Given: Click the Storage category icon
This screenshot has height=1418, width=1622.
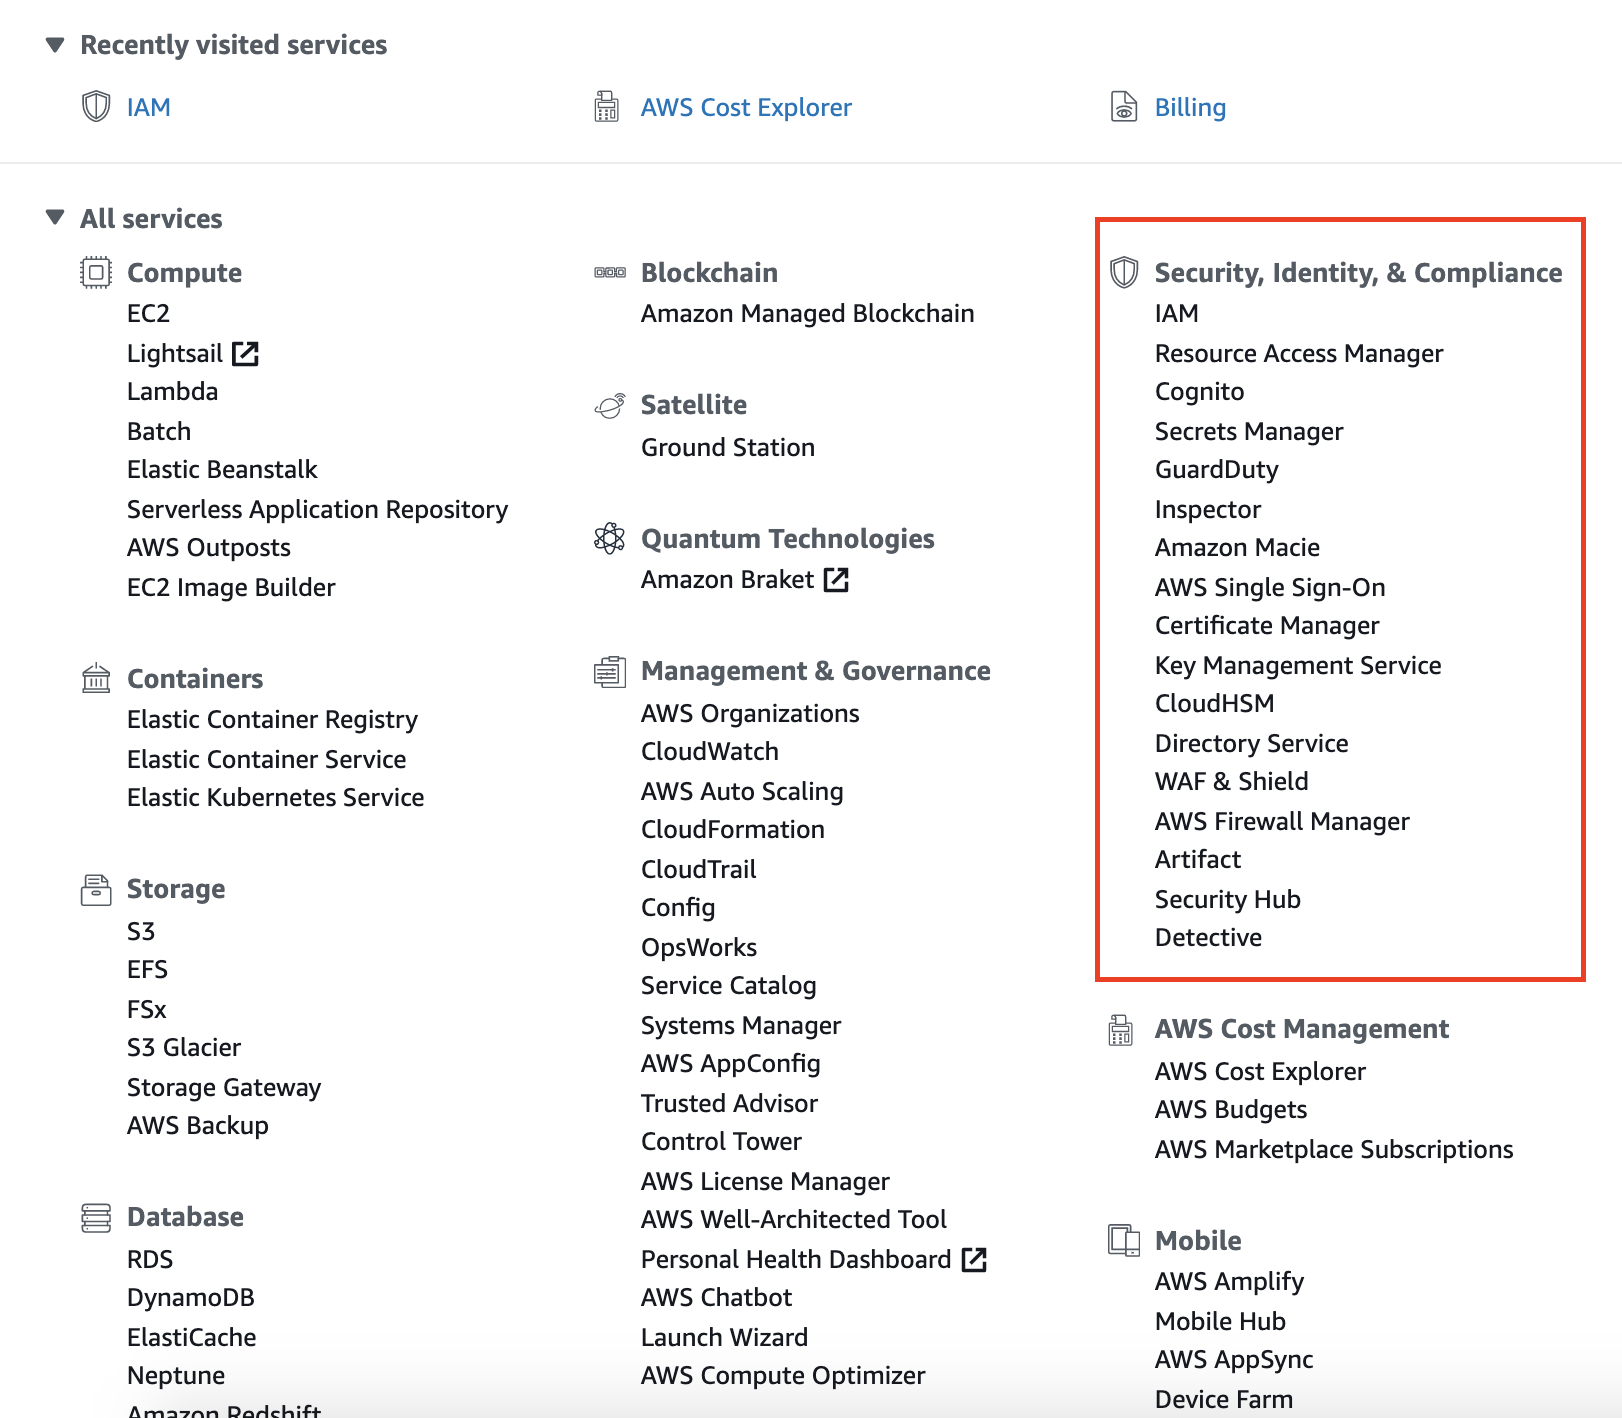Looking at the screenshot, I should pyautogui.click(x=96, y=889).
